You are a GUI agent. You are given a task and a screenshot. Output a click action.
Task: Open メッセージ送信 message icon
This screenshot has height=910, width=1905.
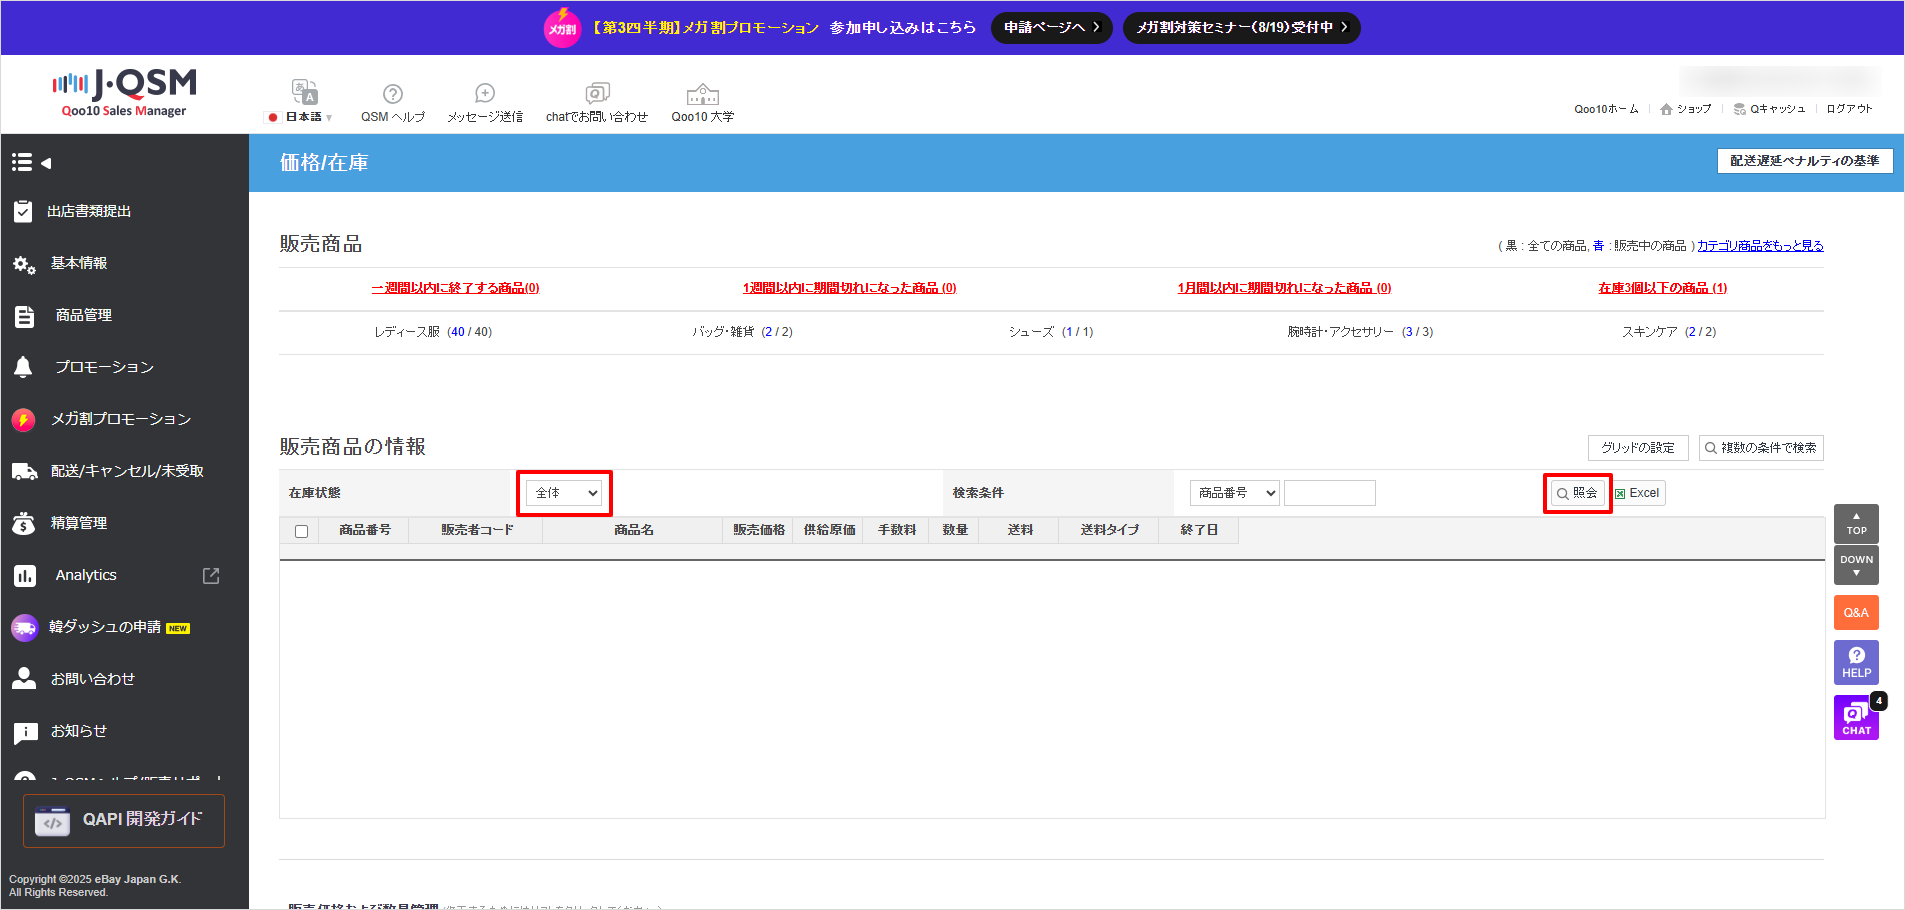pos(485,94)
